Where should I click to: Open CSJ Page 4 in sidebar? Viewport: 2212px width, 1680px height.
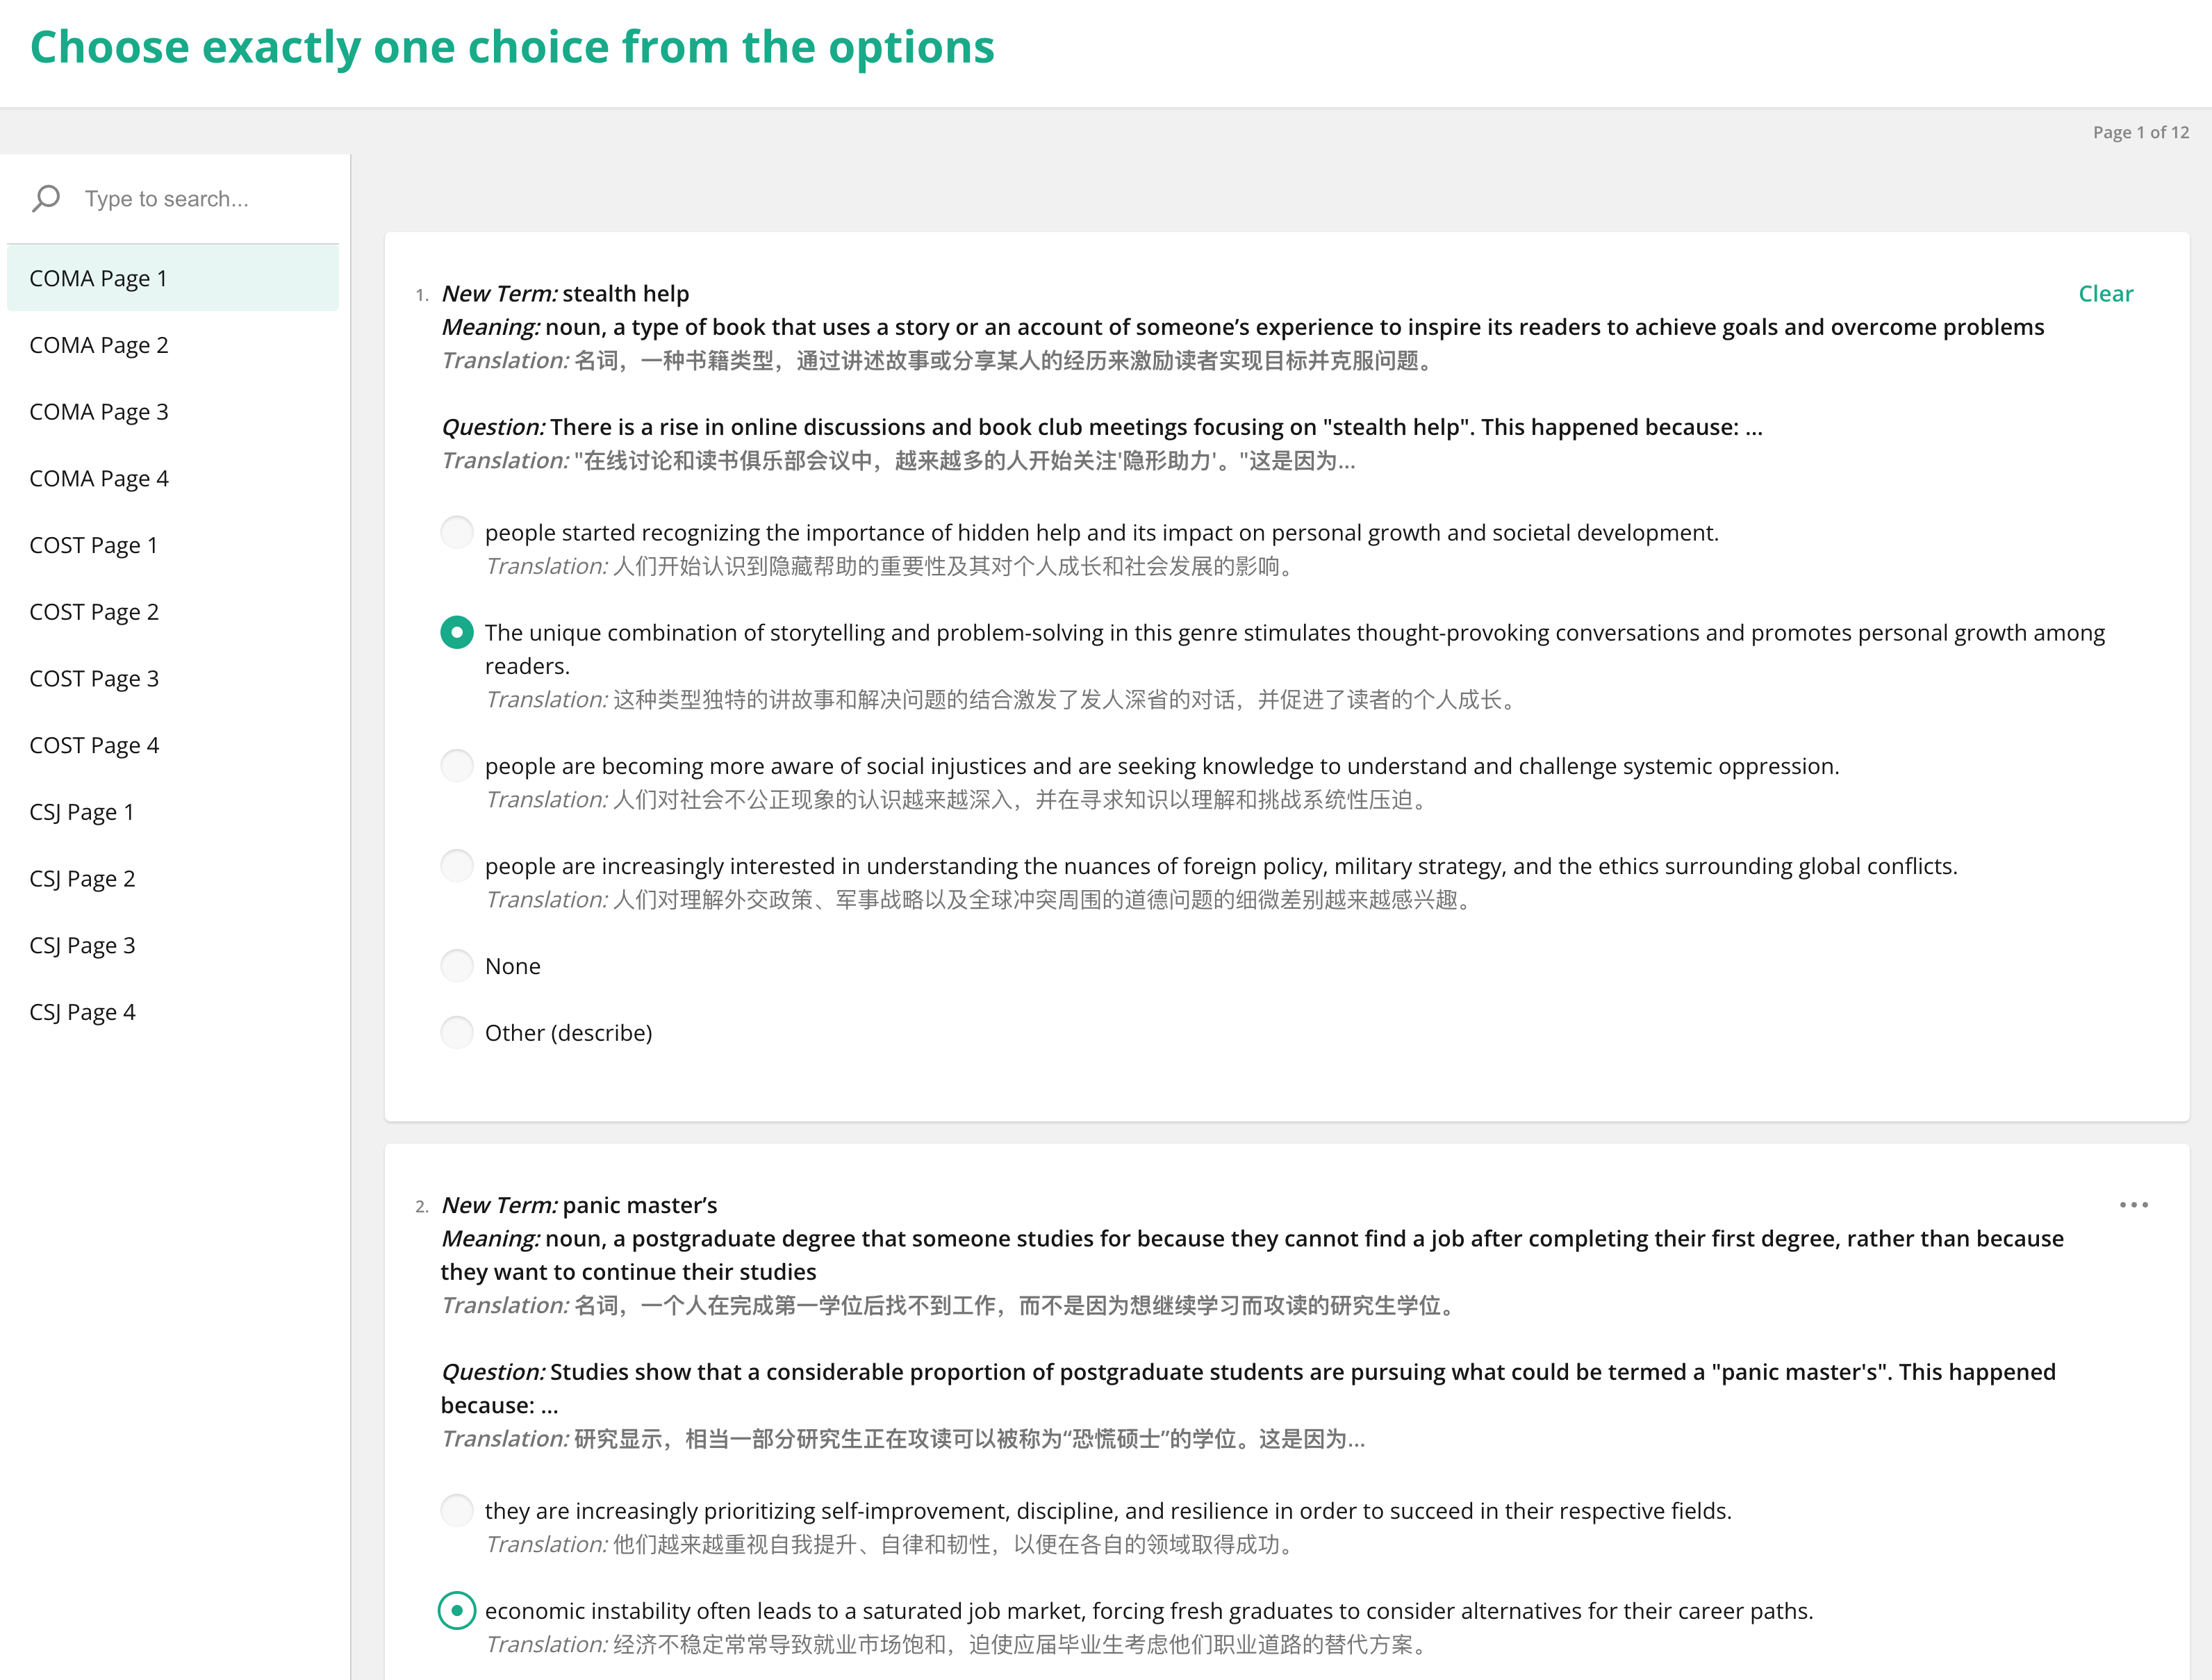(x=82, y=1012)
